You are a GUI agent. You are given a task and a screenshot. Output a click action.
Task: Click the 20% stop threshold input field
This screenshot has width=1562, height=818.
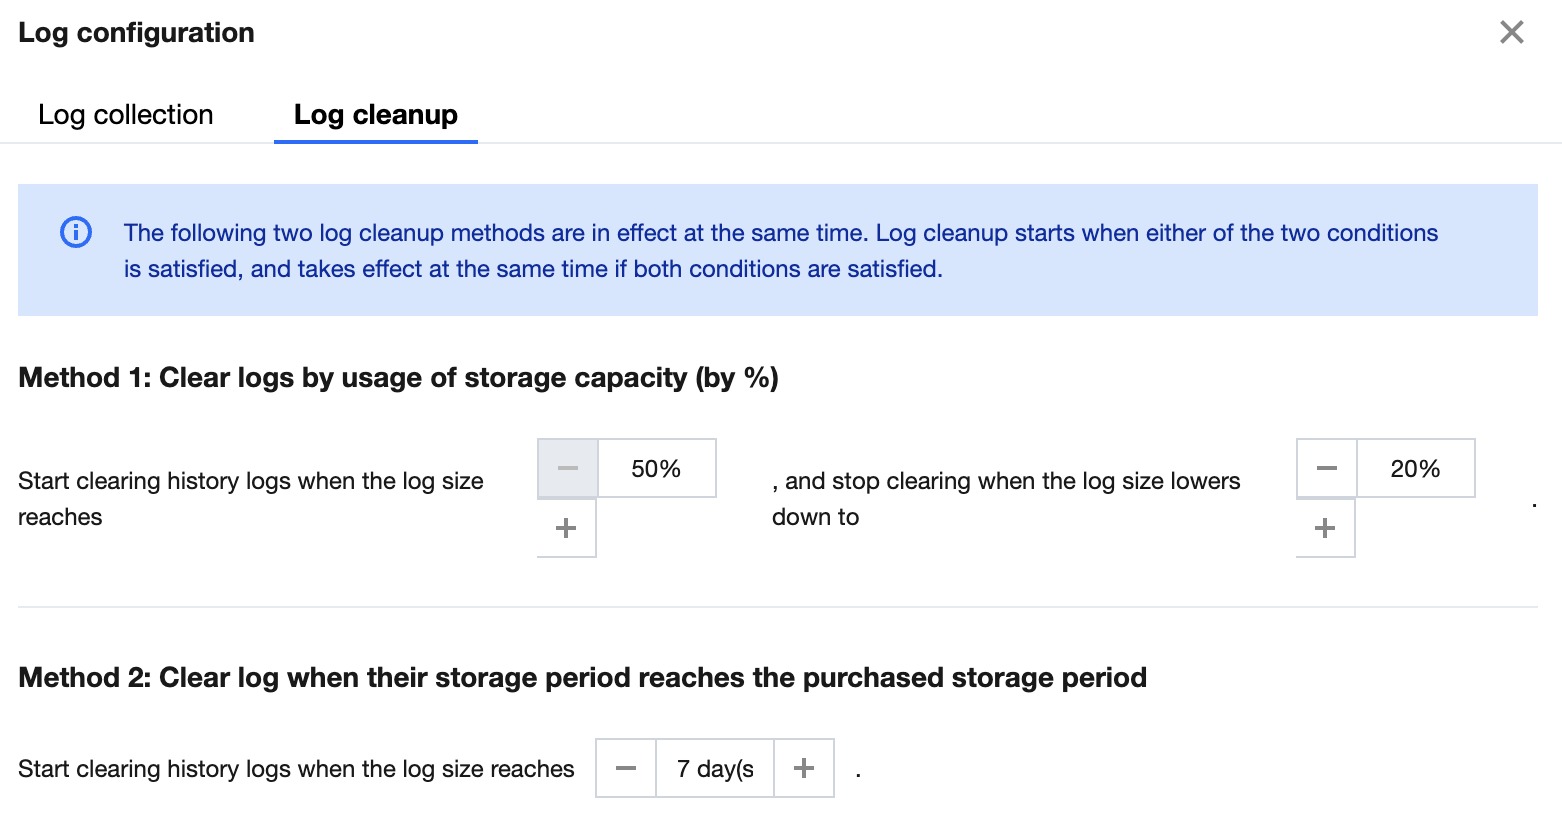pos(1415,468)
